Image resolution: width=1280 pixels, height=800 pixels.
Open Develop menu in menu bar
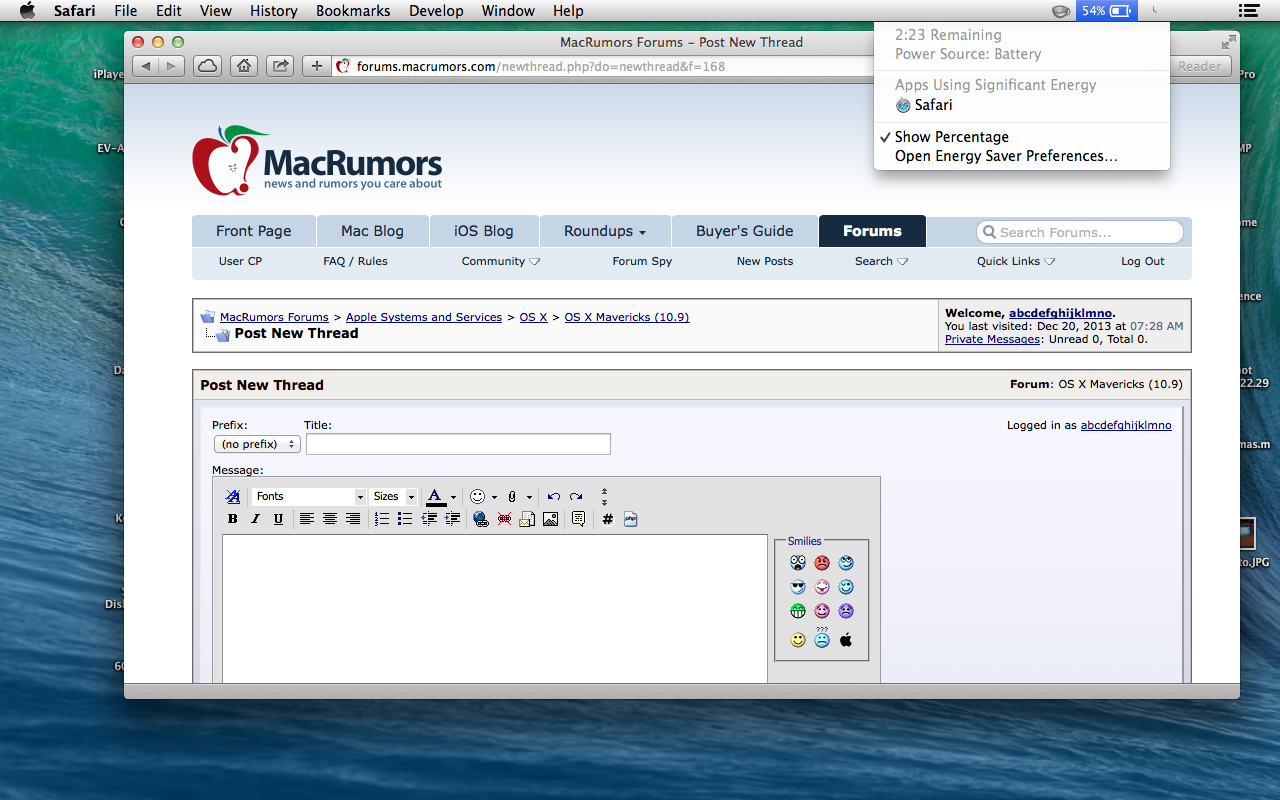click(x=437, y=11)
